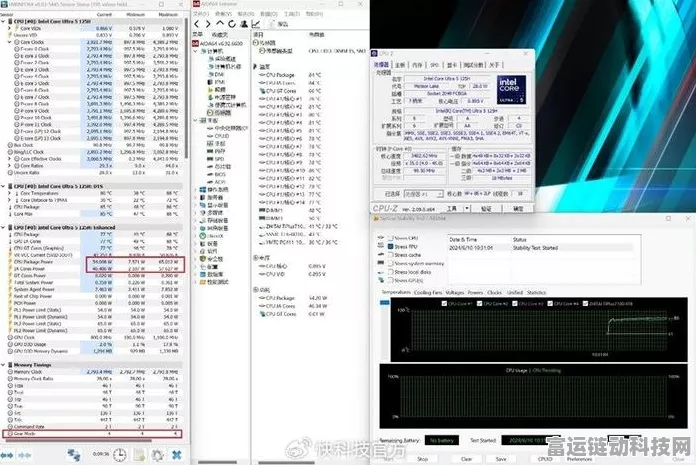The width and height of the screenshot is (696, 465).
Task: Switch to the 主板 tab in CPU-Z
Action: point(400,65)
